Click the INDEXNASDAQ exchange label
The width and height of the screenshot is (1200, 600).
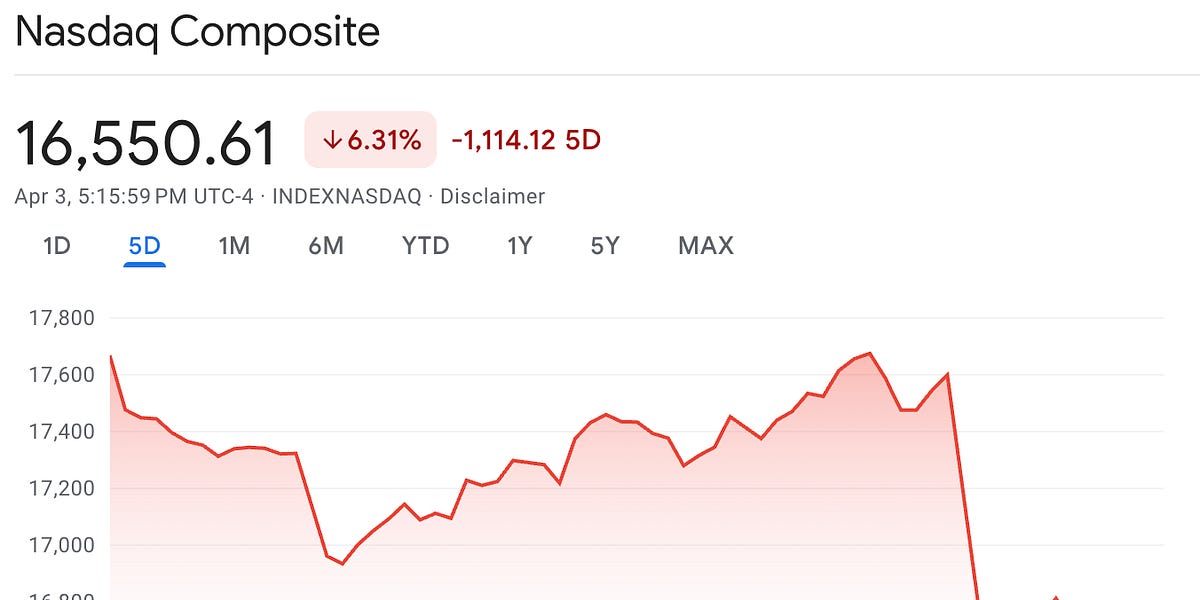tap(347, 196)
